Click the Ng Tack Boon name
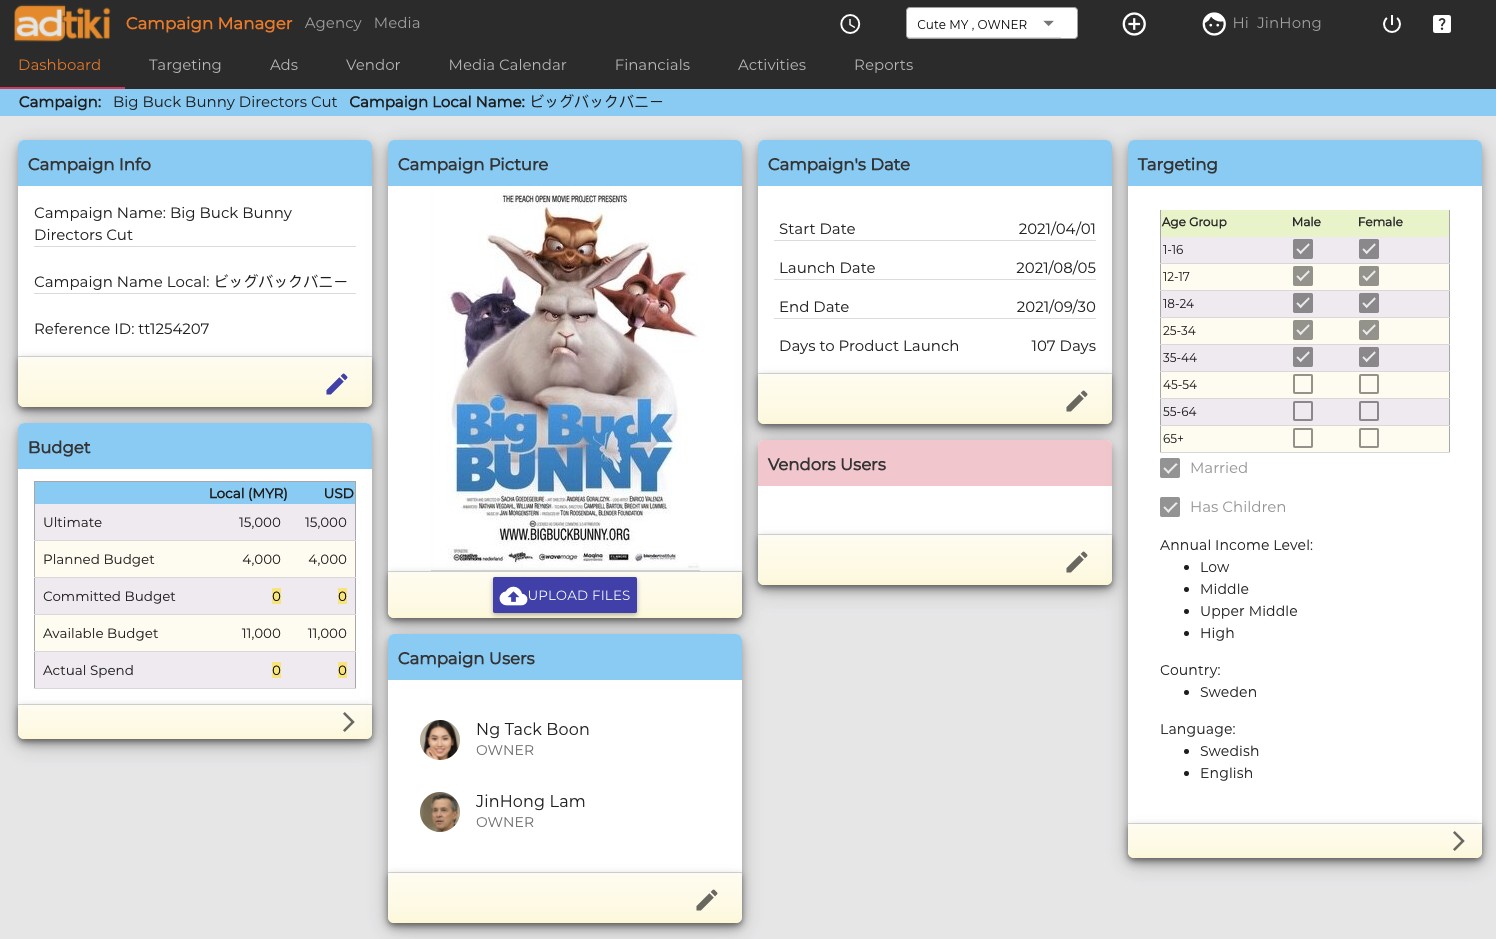This screenshot has height=939, width=1496. [x=533, y=729]
